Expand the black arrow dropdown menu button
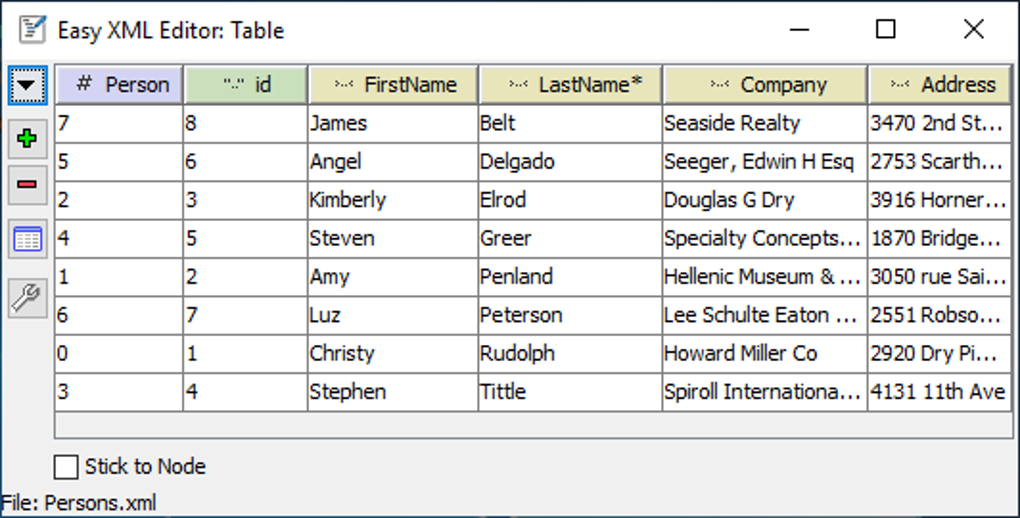1020x518 pixels. click(27, 86)
